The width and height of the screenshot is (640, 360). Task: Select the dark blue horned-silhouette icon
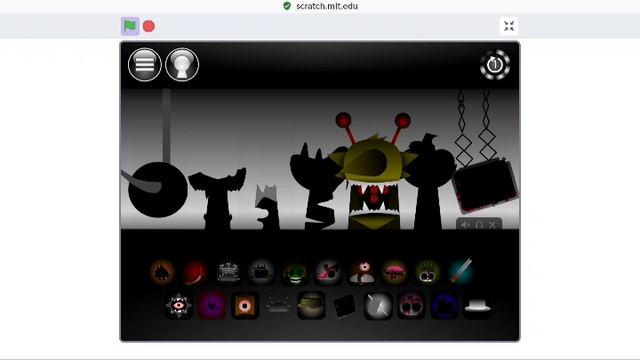point(444,305)
